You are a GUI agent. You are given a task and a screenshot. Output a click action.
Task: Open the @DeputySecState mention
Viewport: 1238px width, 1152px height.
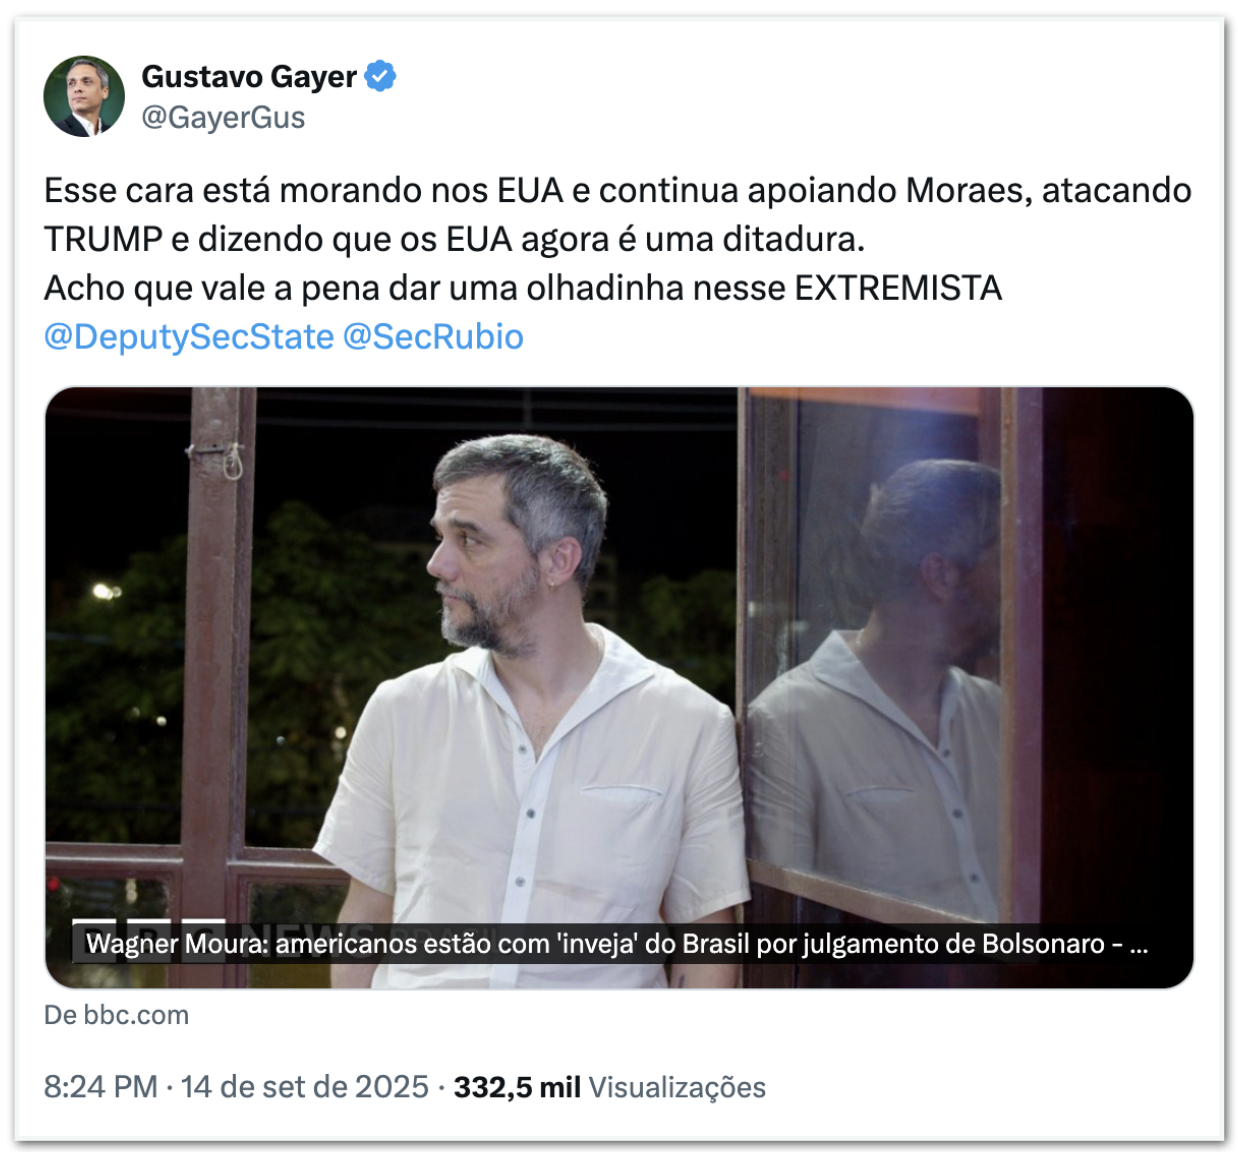coord(189,337)
